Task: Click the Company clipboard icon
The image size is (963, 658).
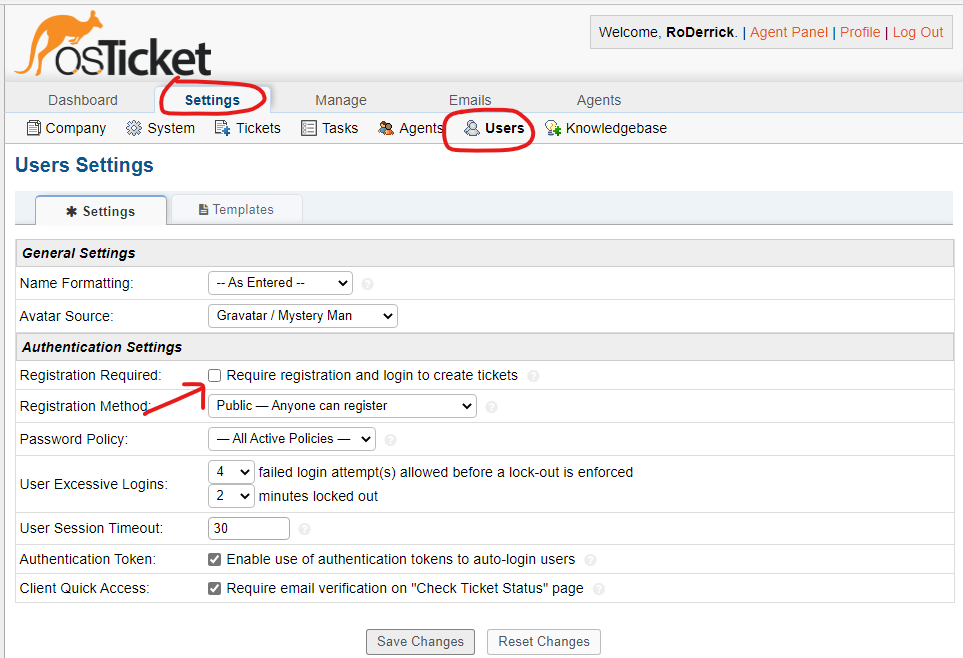Action: coord(34,128)
